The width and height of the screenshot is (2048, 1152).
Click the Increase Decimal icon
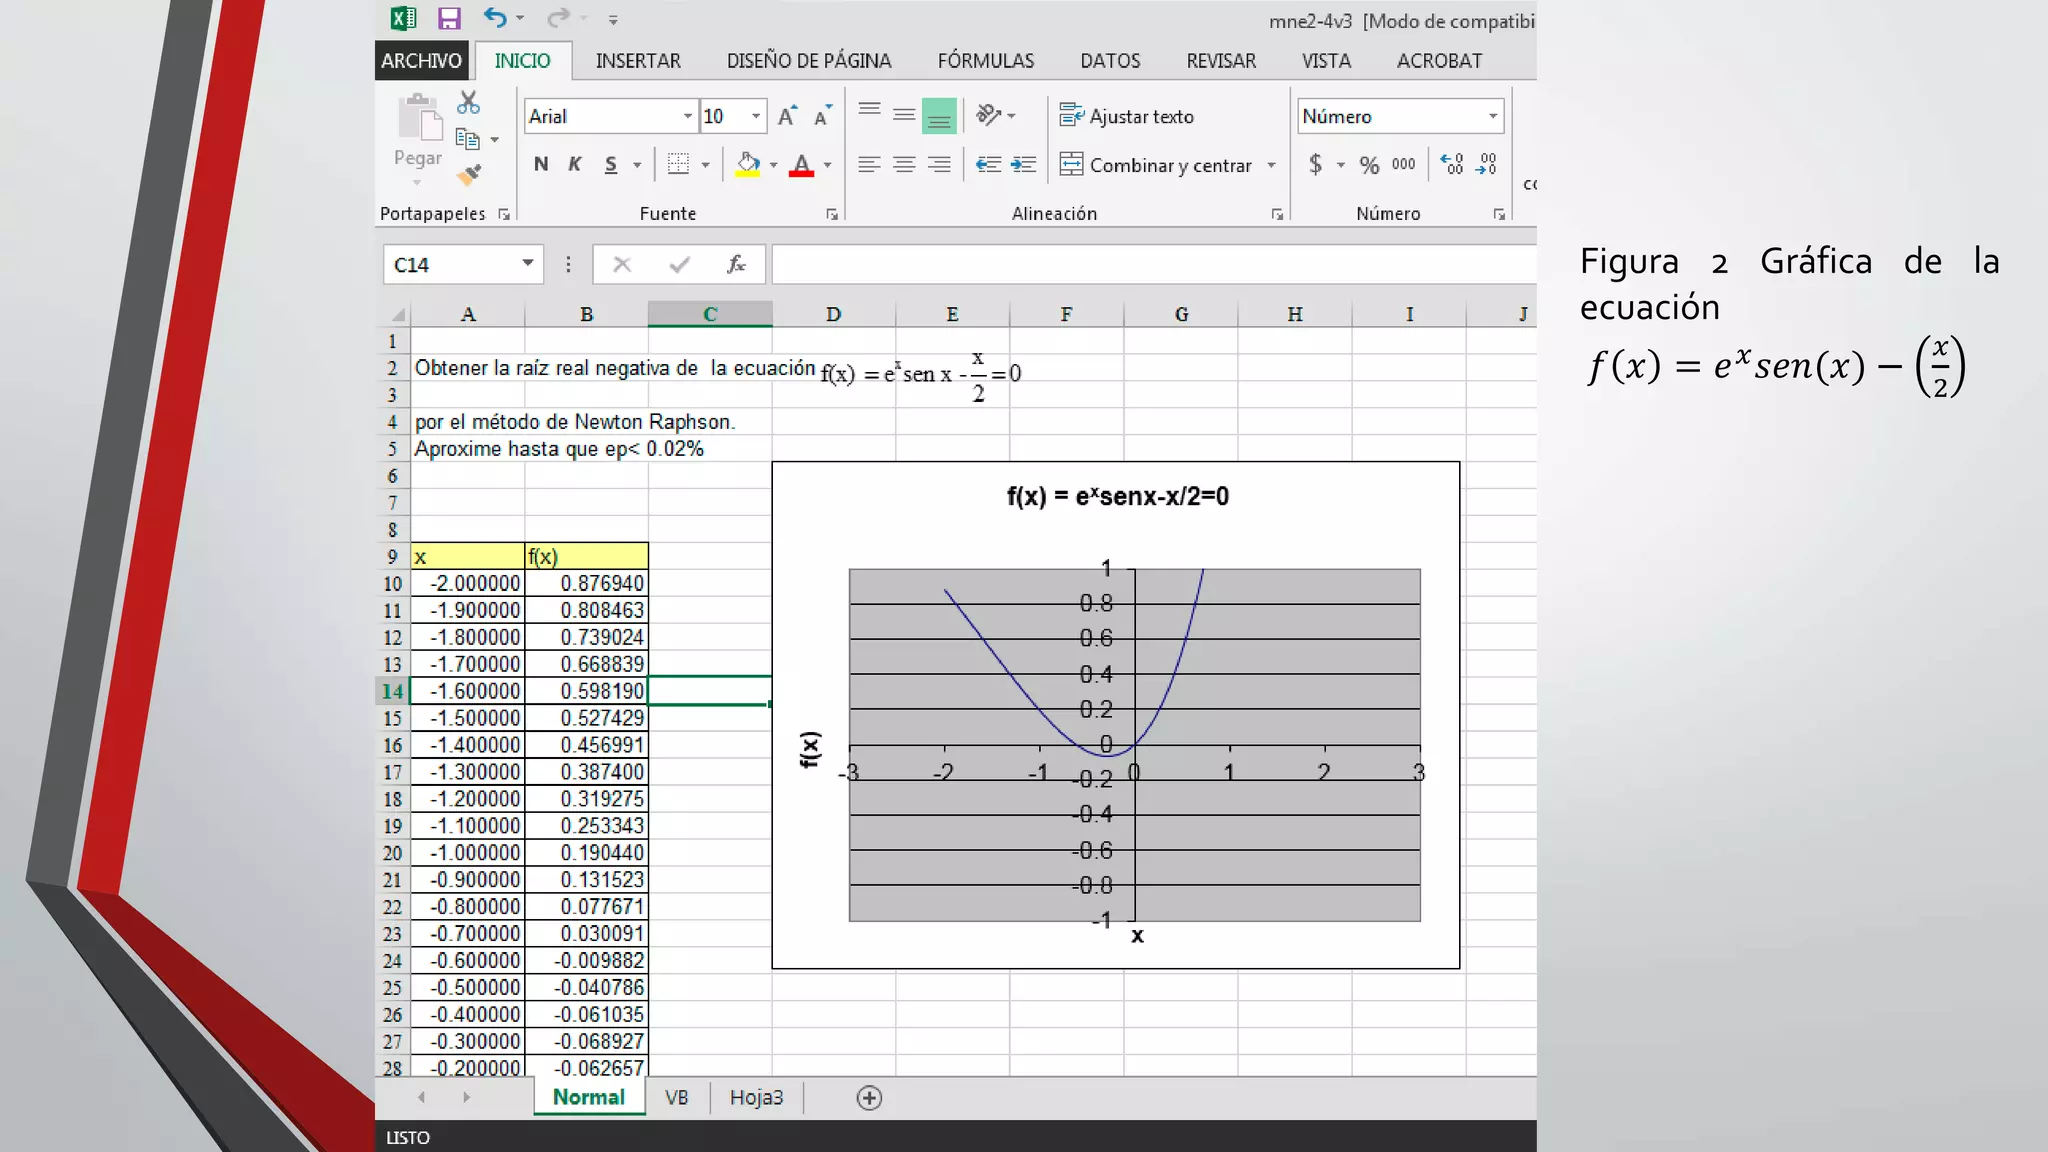1452,164
